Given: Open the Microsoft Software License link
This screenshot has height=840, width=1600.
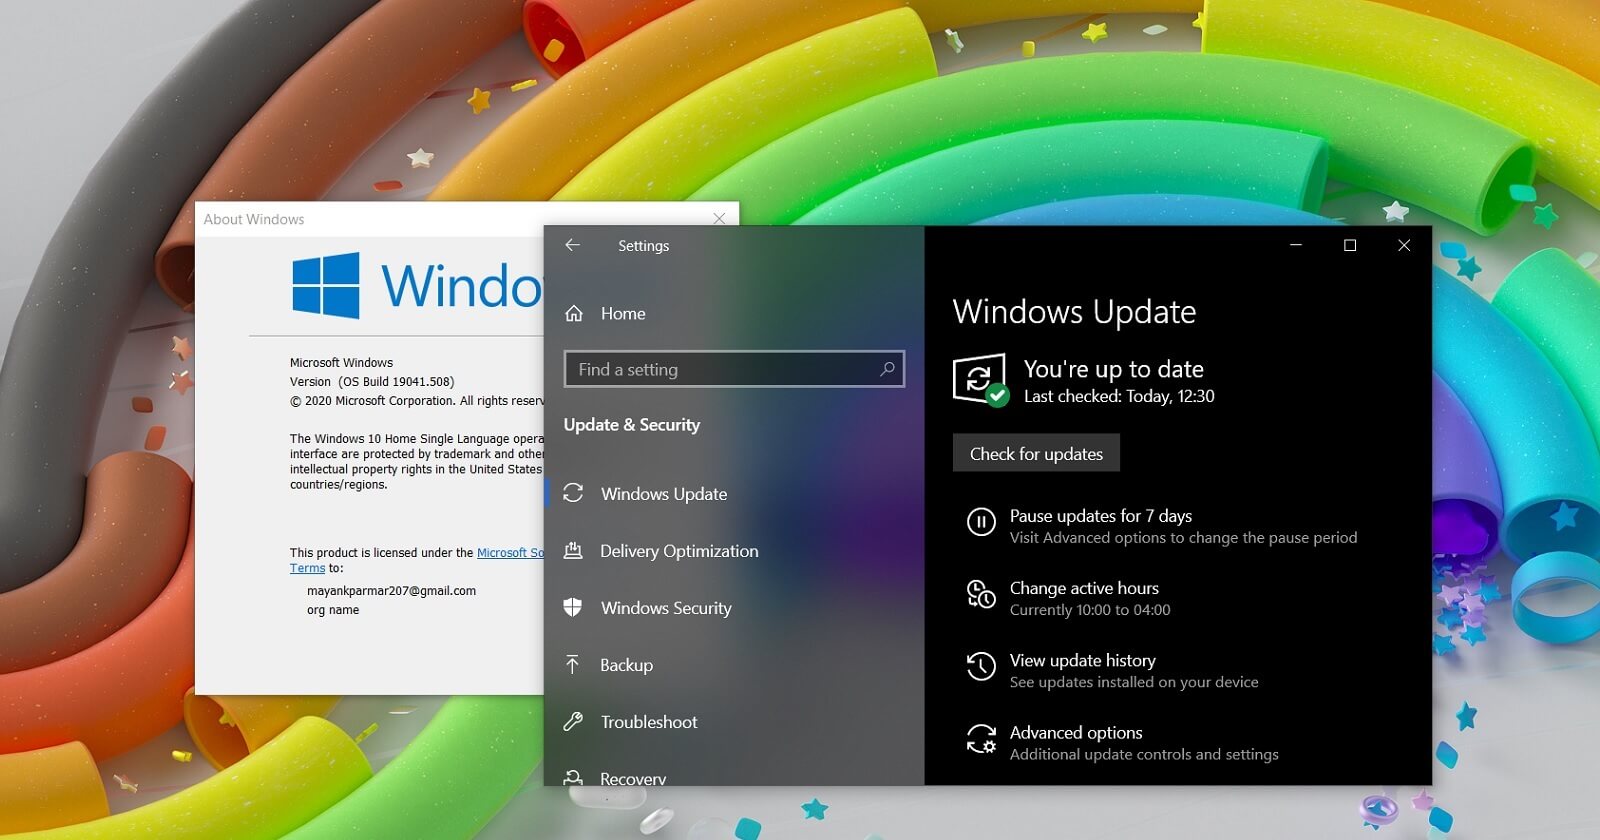Looking at the screenshot, I should [510, 553].
